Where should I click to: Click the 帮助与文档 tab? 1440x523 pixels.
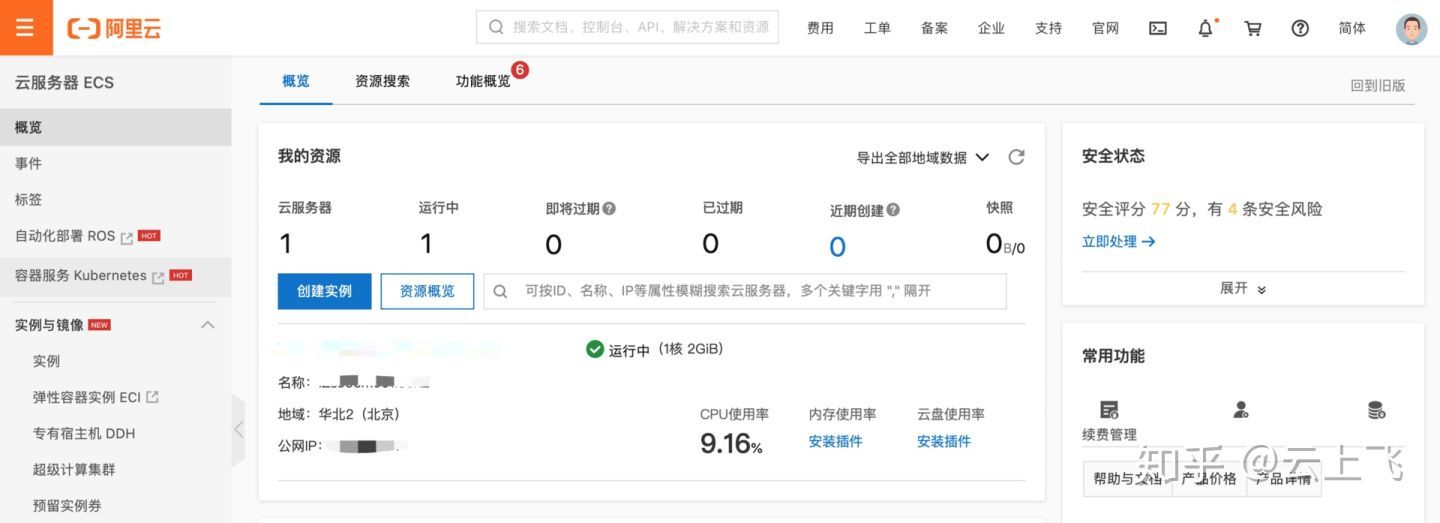coord(1128,479)
